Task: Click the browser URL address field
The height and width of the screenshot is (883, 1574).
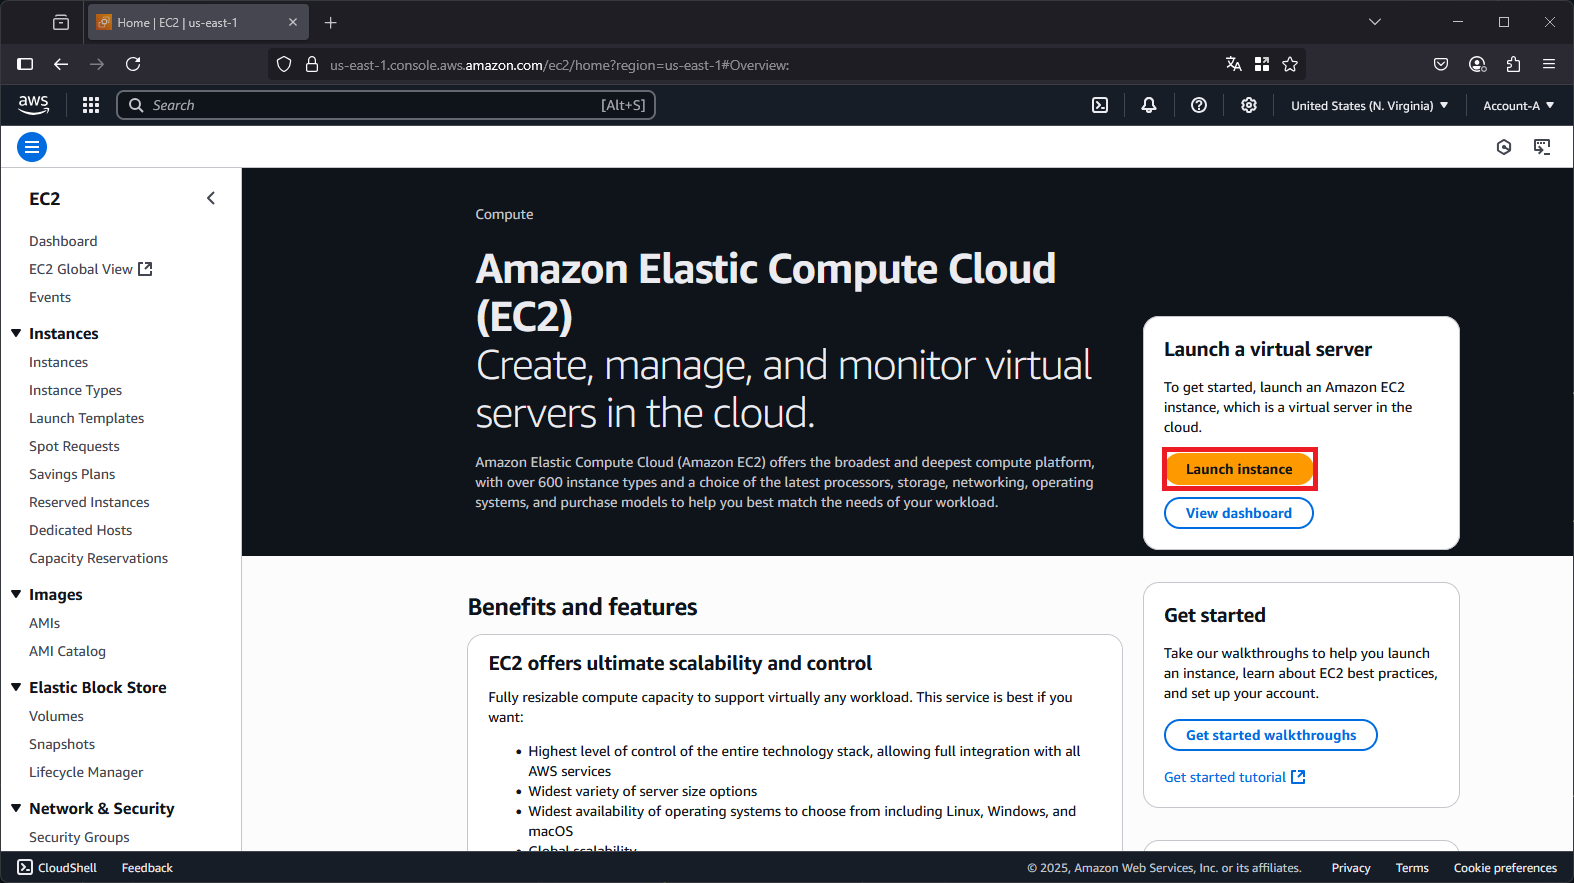Action: pos(770,65)
